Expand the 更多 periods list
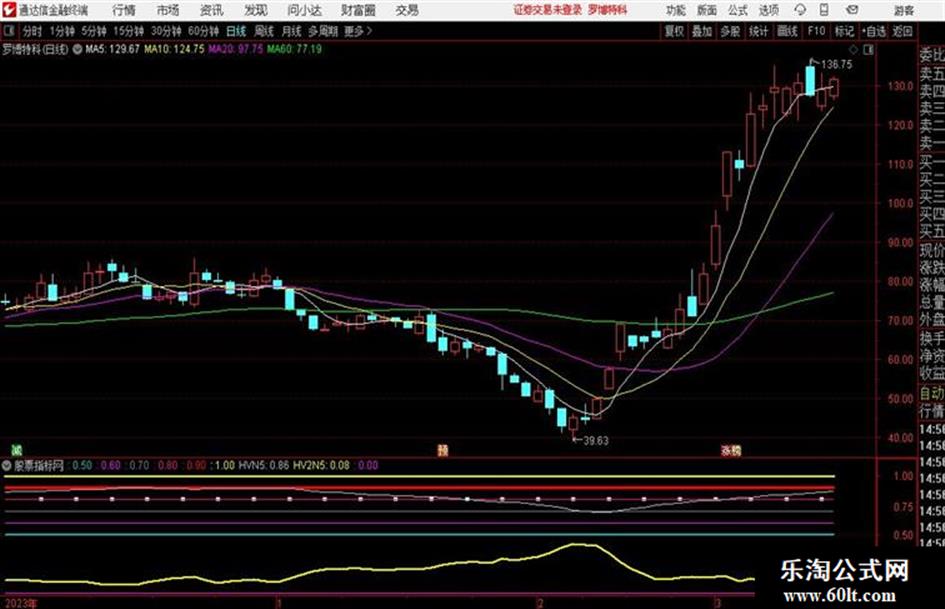 (x=358, y=31)
